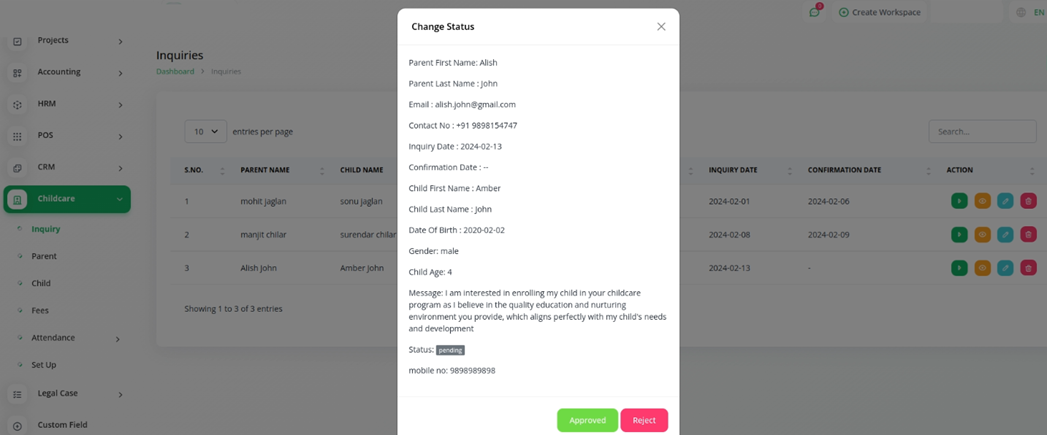The image size is (1047, 435).
Task: Click the POS sidebar icon
Action: pyautogui.click(x=17, y=136)
